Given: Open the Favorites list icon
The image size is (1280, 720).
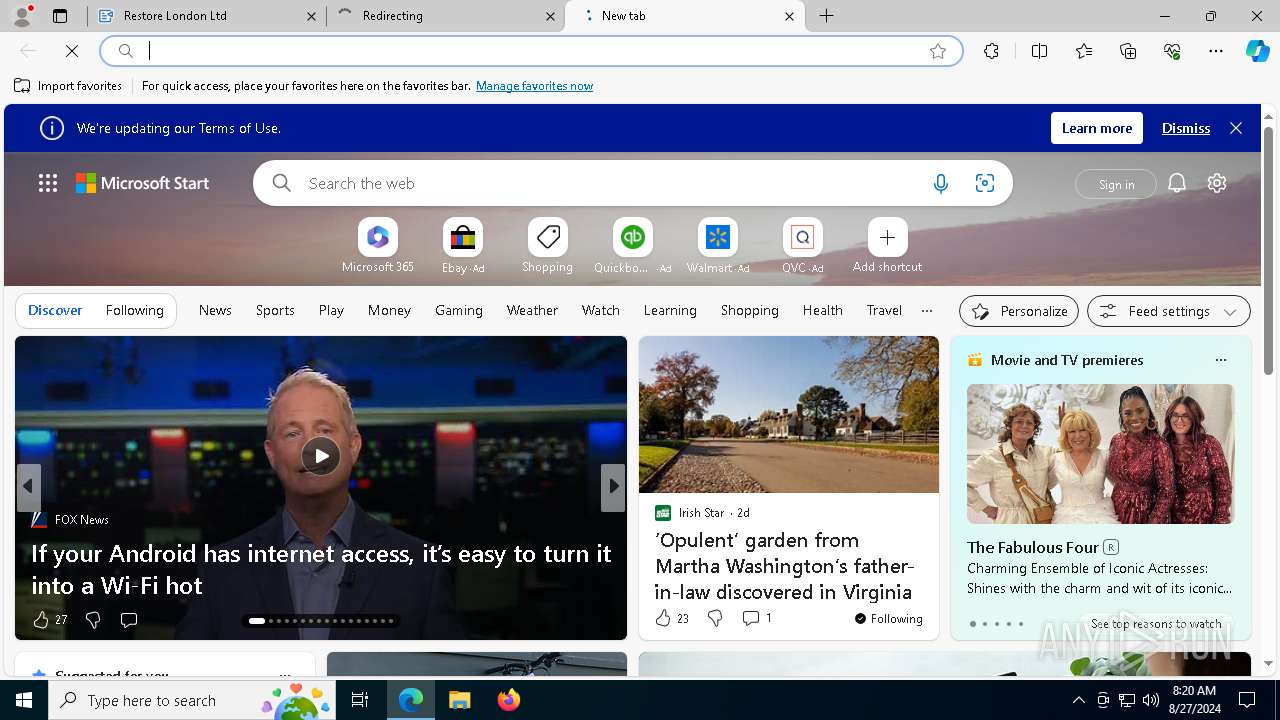Looking at the screenshot, I should (x=1084, y=51).
